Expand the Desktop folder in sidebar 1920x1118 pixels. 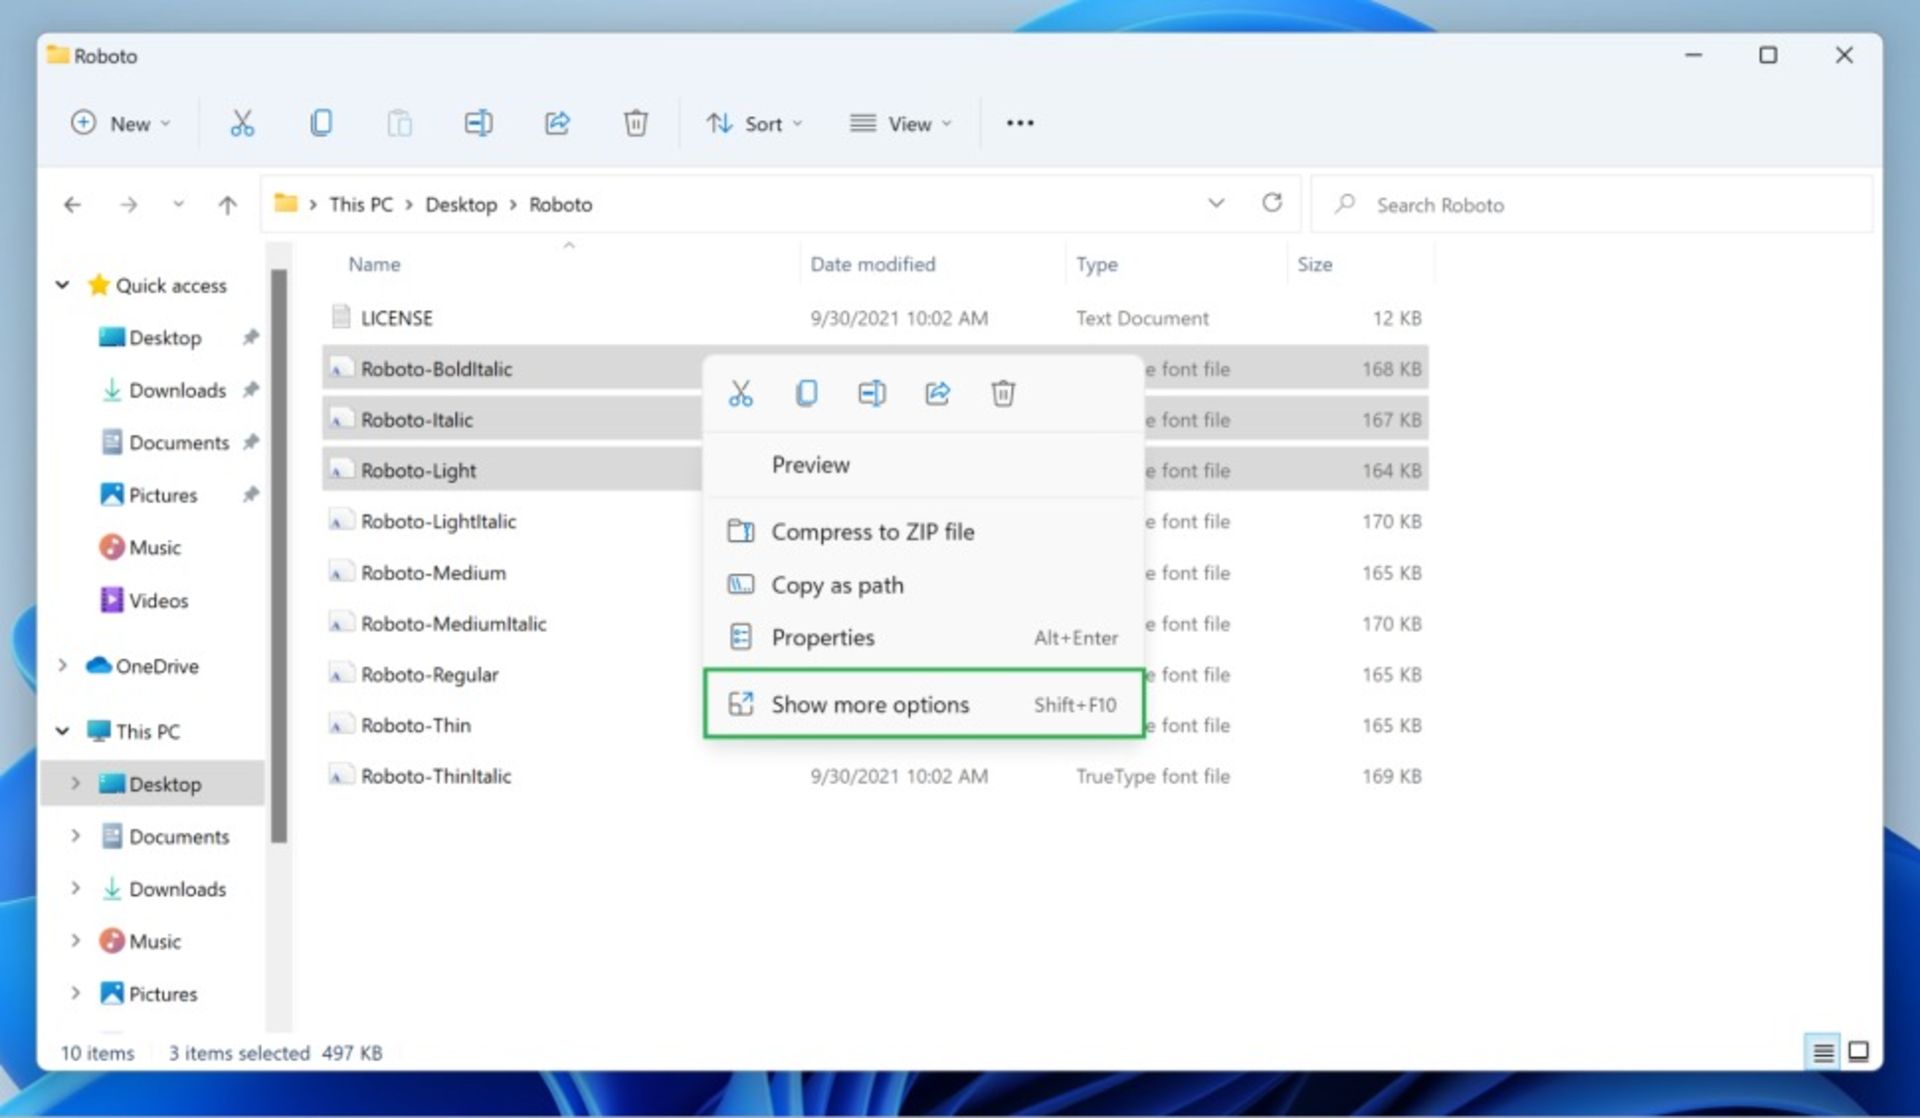(75, 784)
